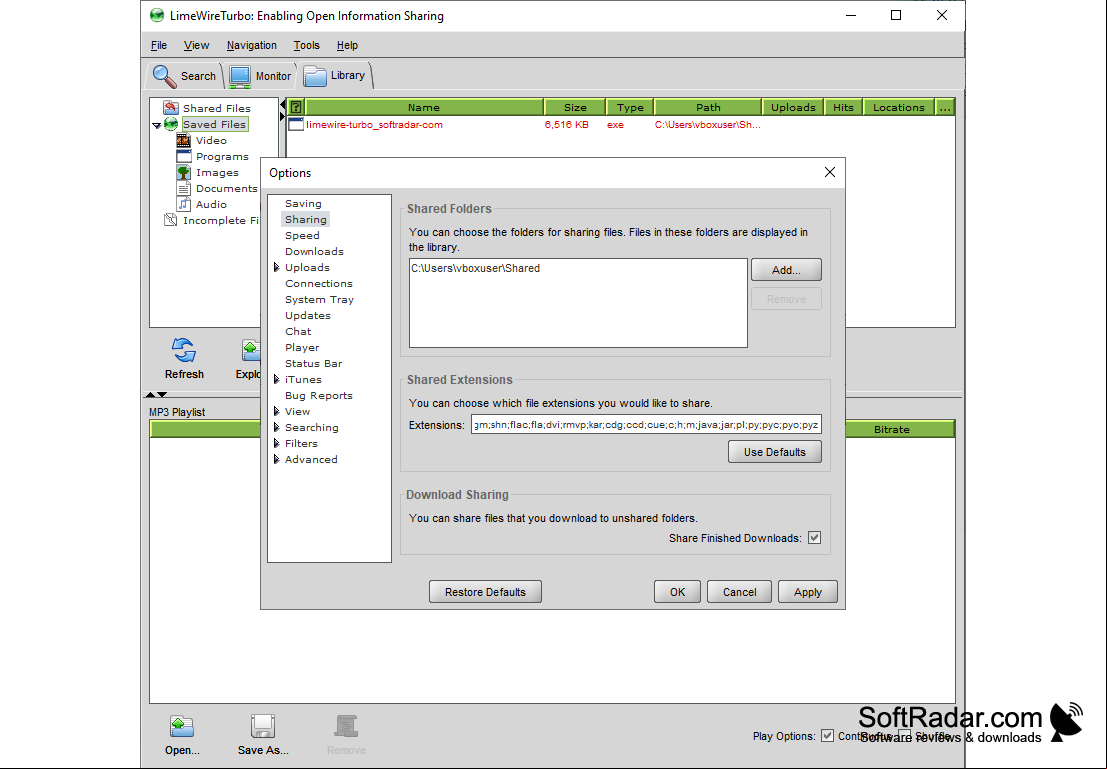Click the question mark column header icon
The height and width of the screenshot is (769, 1107).
pos(297,107)
